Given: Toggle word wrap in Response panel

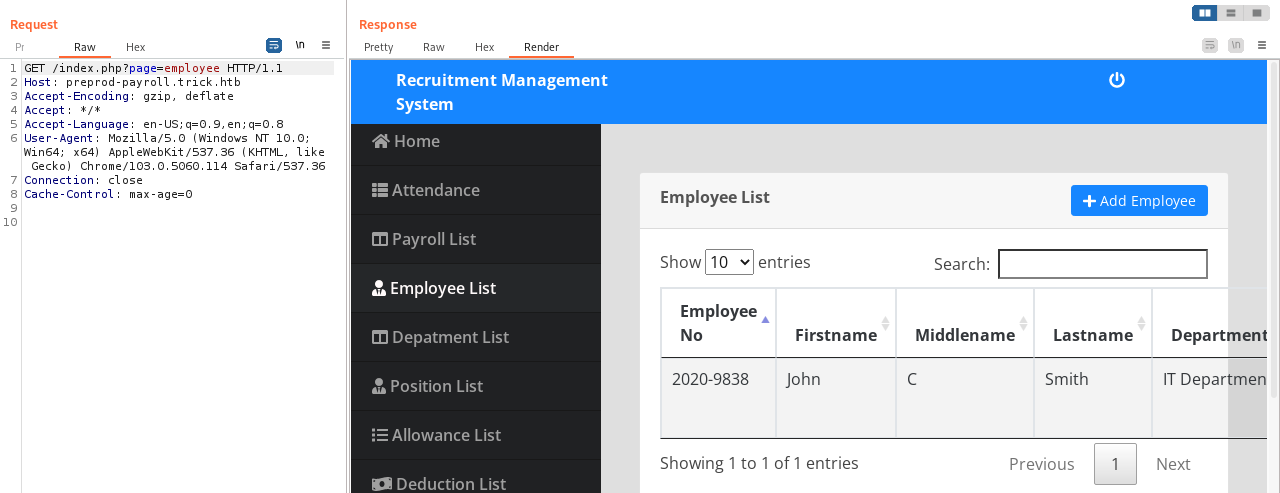Looking at the screenshot, I should (1210, 45).
